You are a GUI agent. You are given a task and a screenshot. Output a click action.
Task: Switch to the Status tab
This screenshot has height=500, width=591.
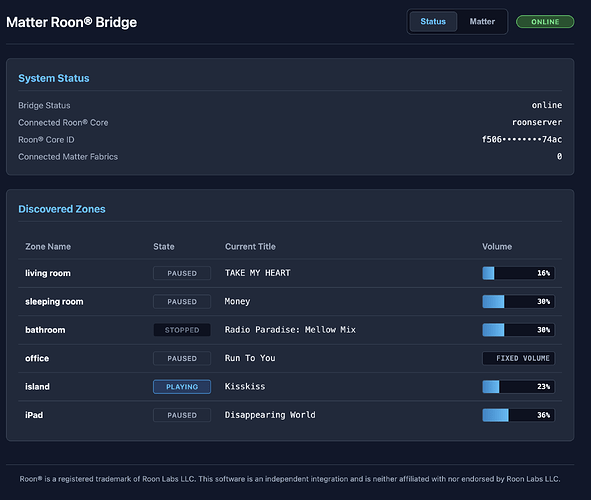coord(433,21)
